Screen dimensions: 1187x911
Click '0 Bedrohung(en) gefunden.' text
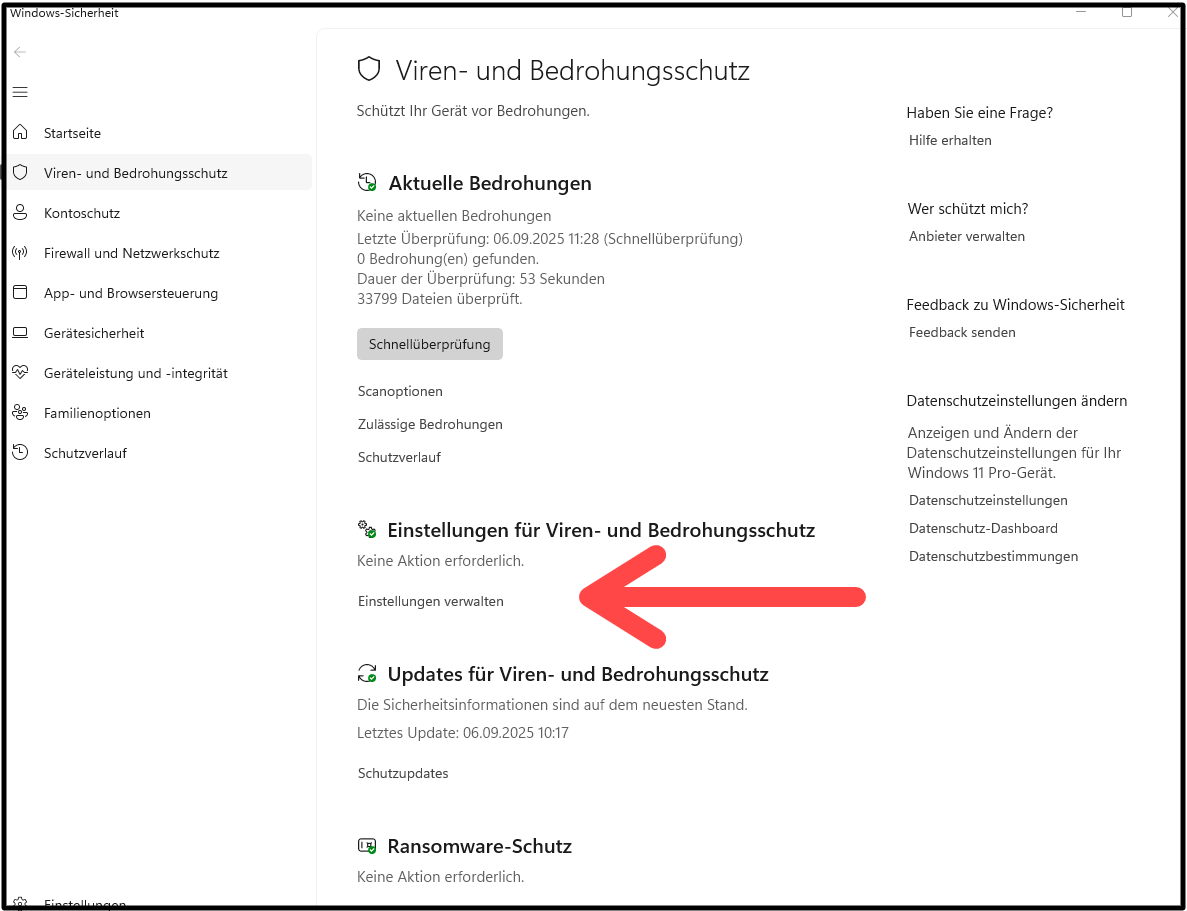pos(448,259)
